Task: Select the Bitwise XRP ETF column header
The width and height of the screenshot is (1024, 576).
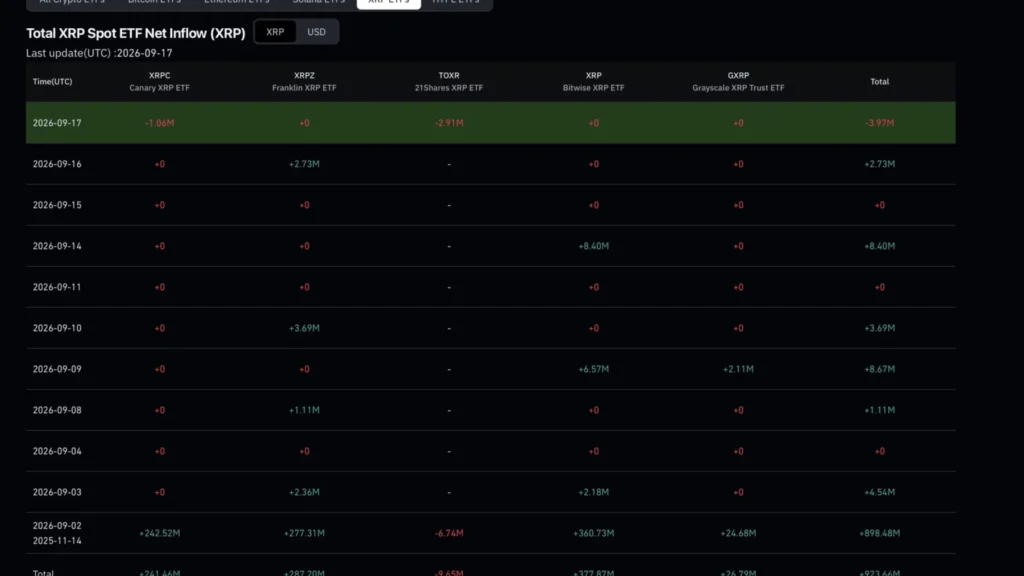Action: pos(594,82)
